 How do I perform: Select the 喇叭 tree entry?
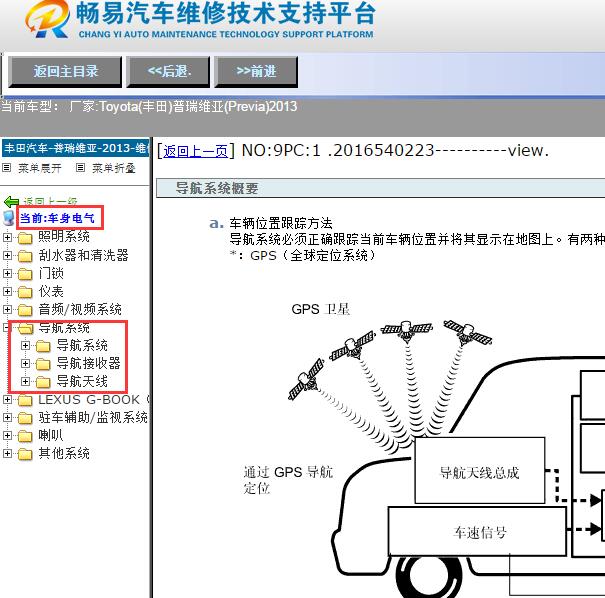(51, 436)
